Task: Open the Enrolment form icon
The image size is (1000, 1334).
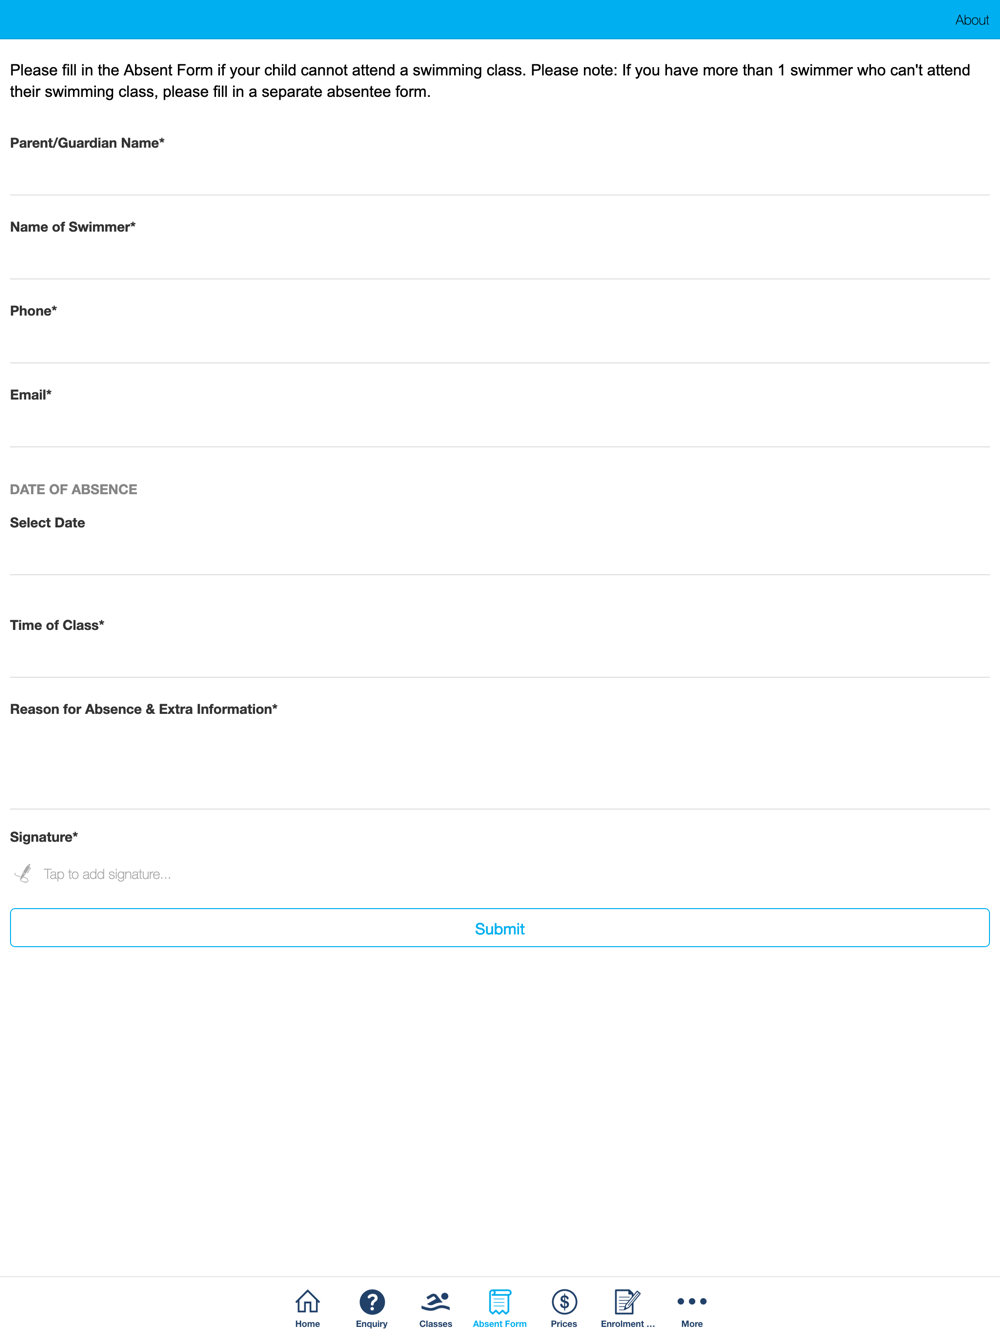Action: (x=627, y=1301)
